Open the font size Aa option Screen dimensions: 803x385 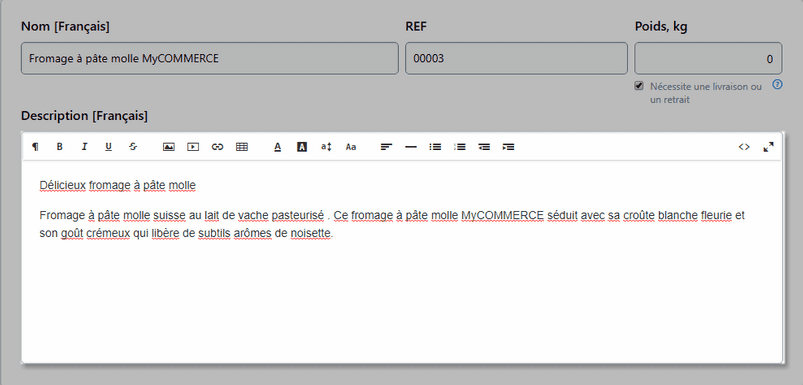click(x=351, y=147)
